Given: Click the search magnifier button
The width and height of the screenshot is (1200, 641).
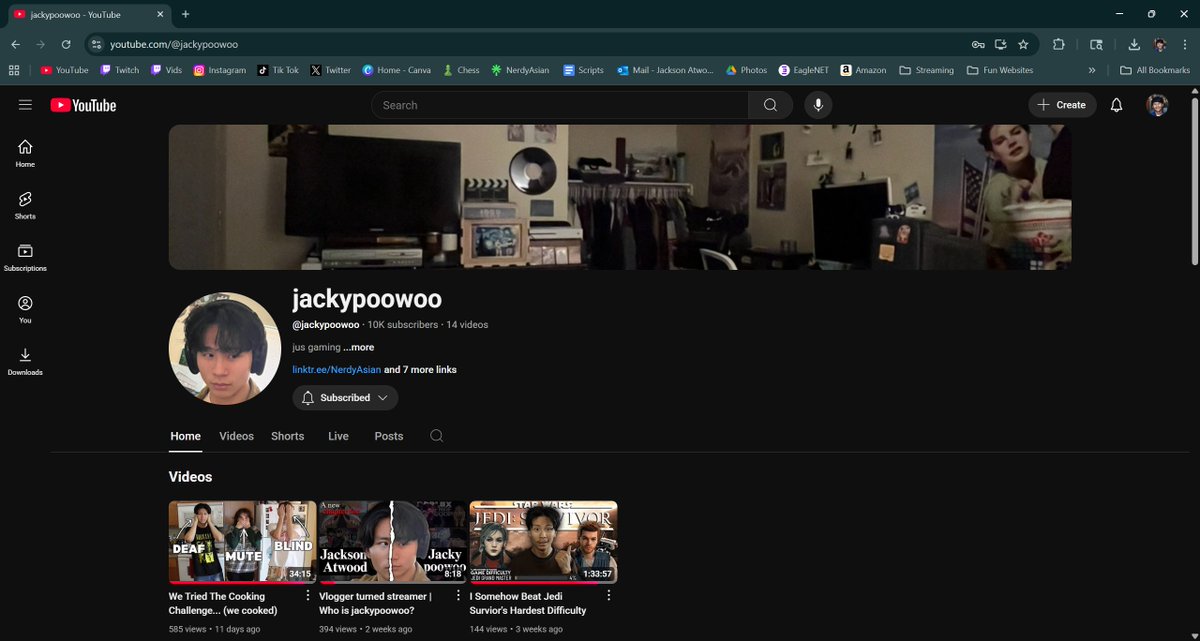Looking at the screenshot, I should [x=770, y=105].
